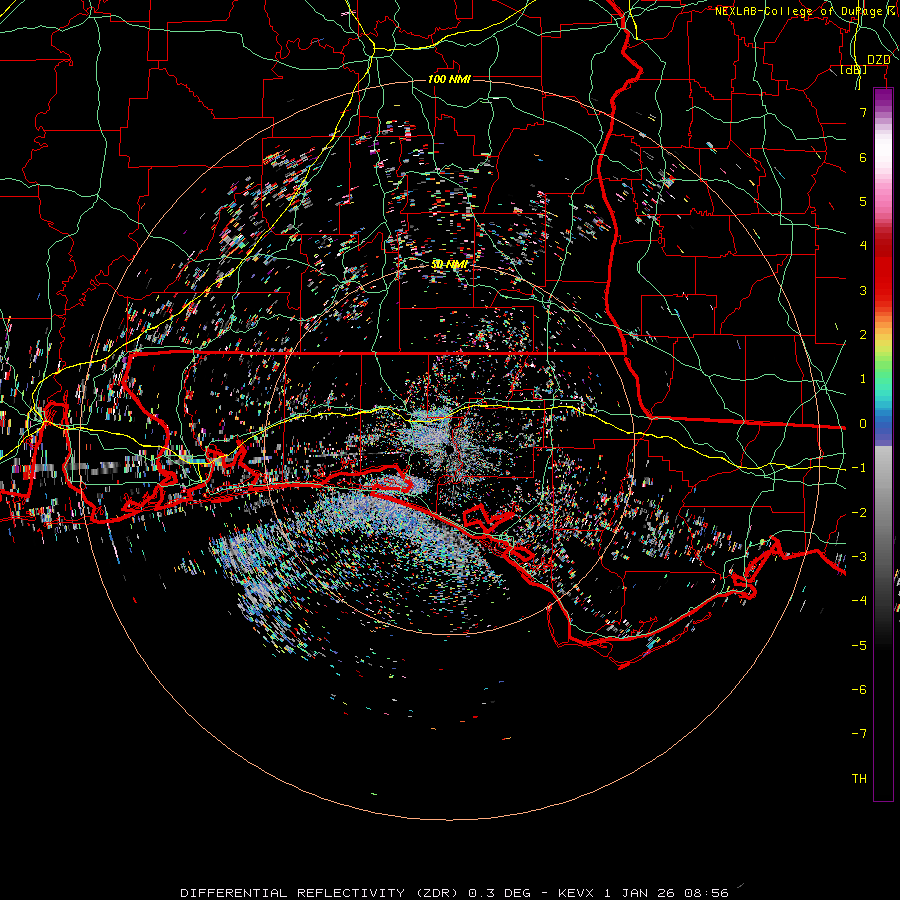Click the 4 dB scale value

pos(863,246)
